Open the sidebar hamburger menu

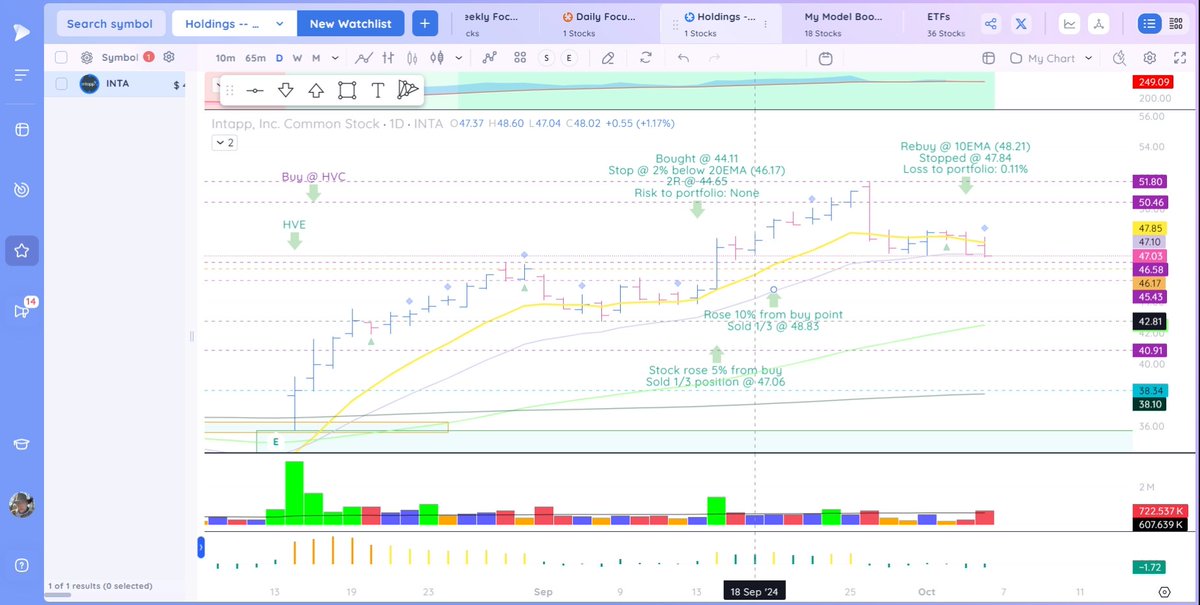click(22, 75)
